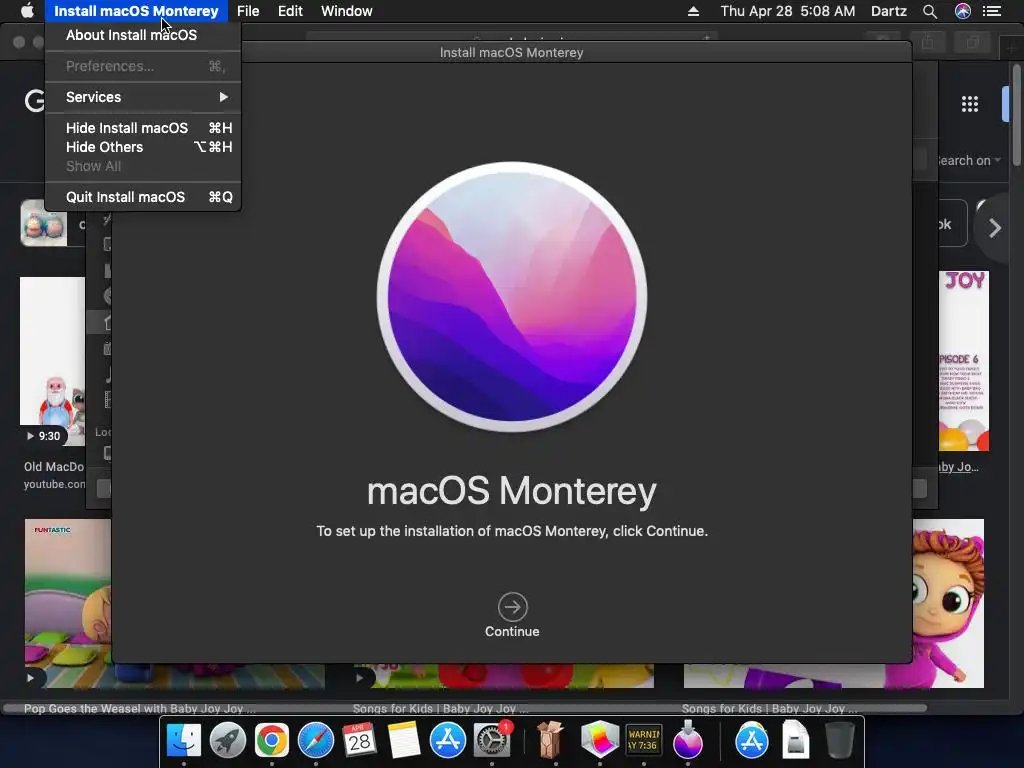Open the Trash
Screen dimensions: 1024x768
840,741
